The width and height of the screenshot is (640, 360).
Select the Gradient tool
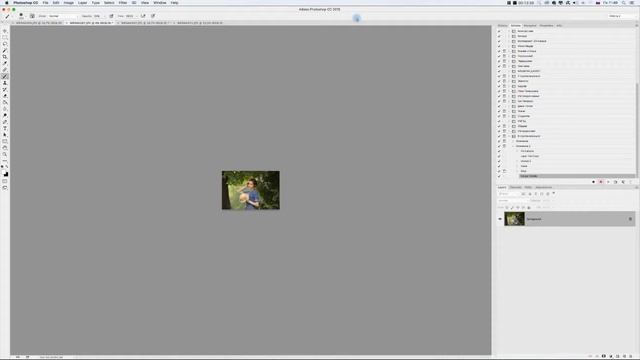coord(5,102)
